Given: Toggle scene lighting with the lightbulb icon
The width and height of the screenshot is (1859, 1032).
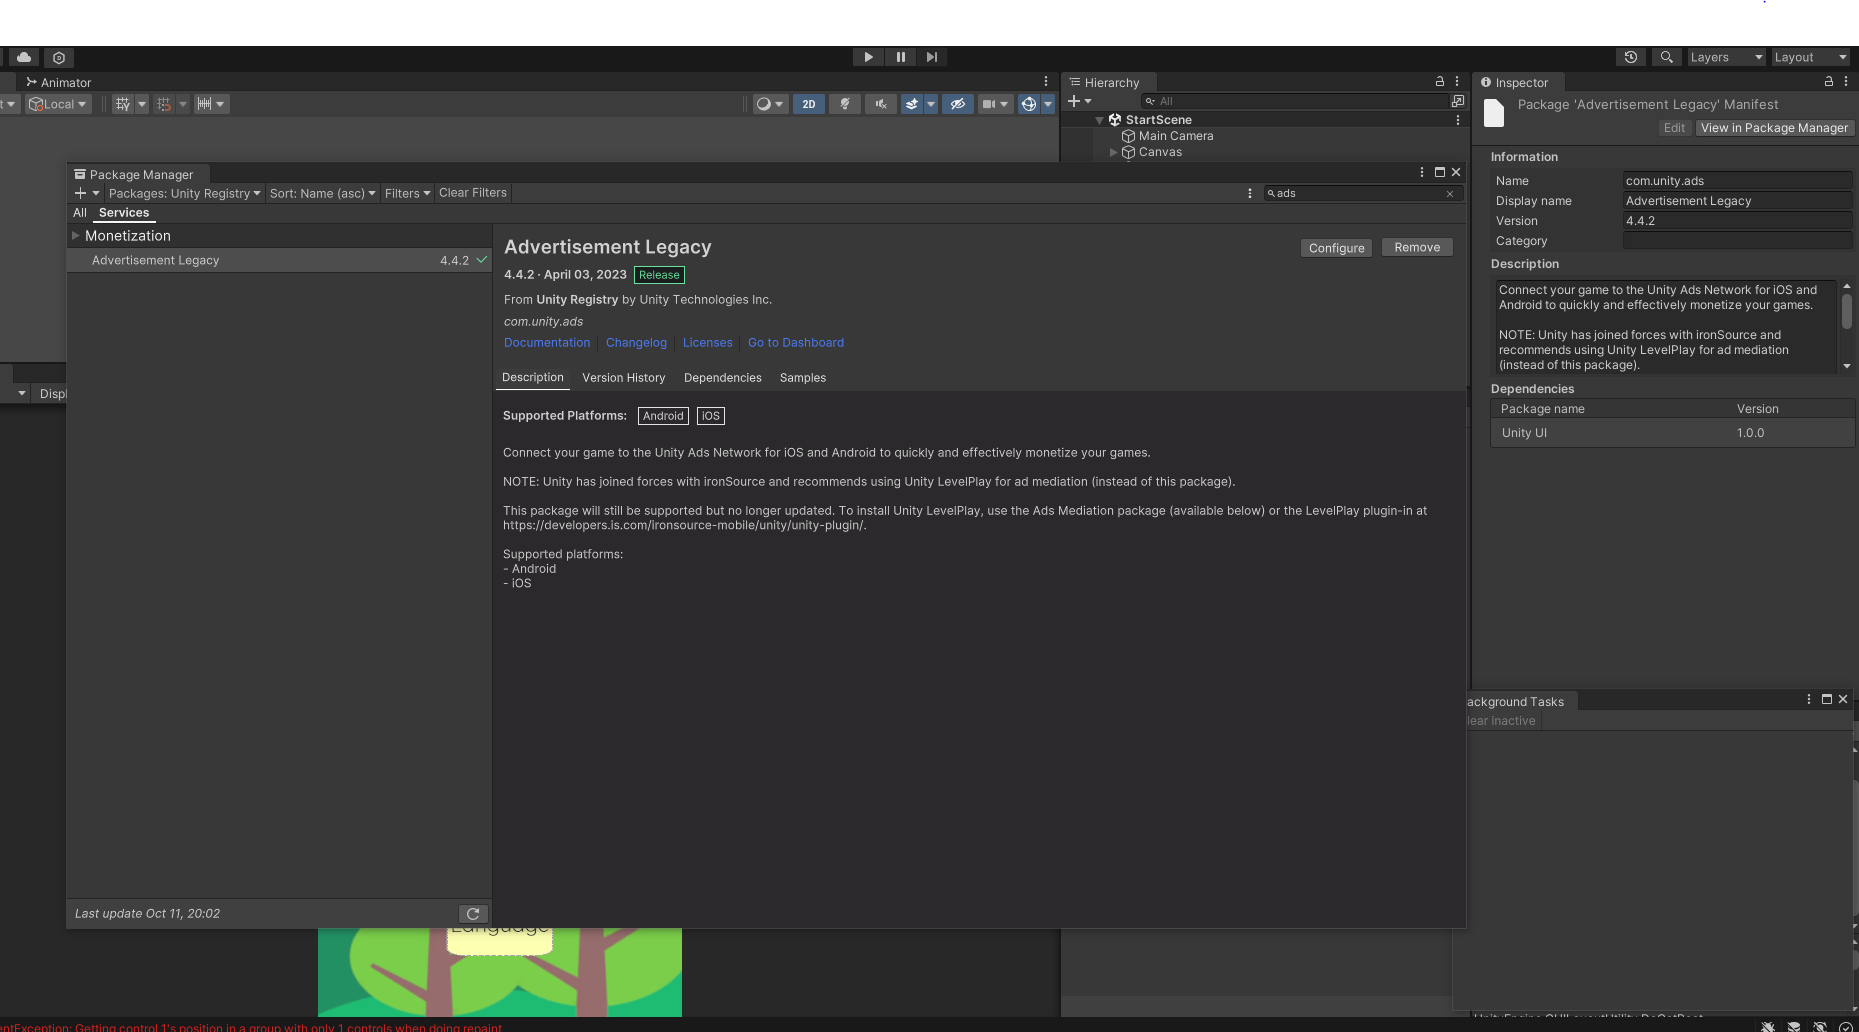Looking at the screenshot, I should 845,104.
